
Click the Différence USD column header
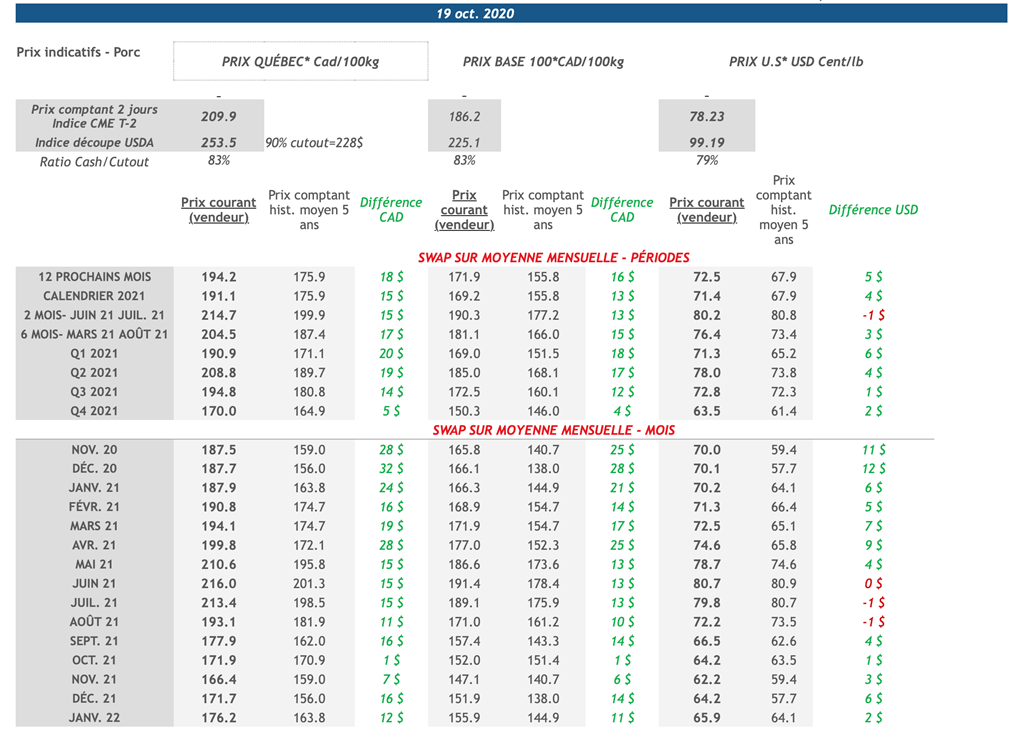[x=873, y=210]
